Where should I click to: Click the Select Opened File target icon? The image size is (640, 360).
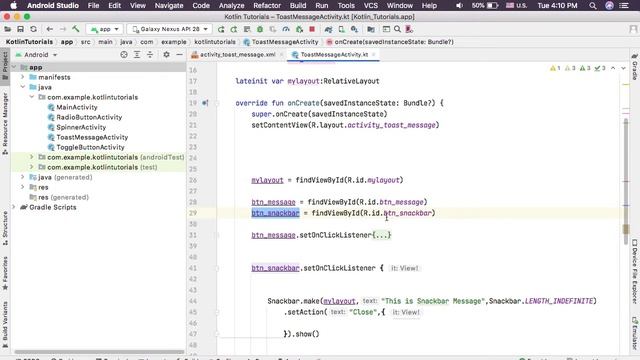pyautogui.click(x=124, y=55)
